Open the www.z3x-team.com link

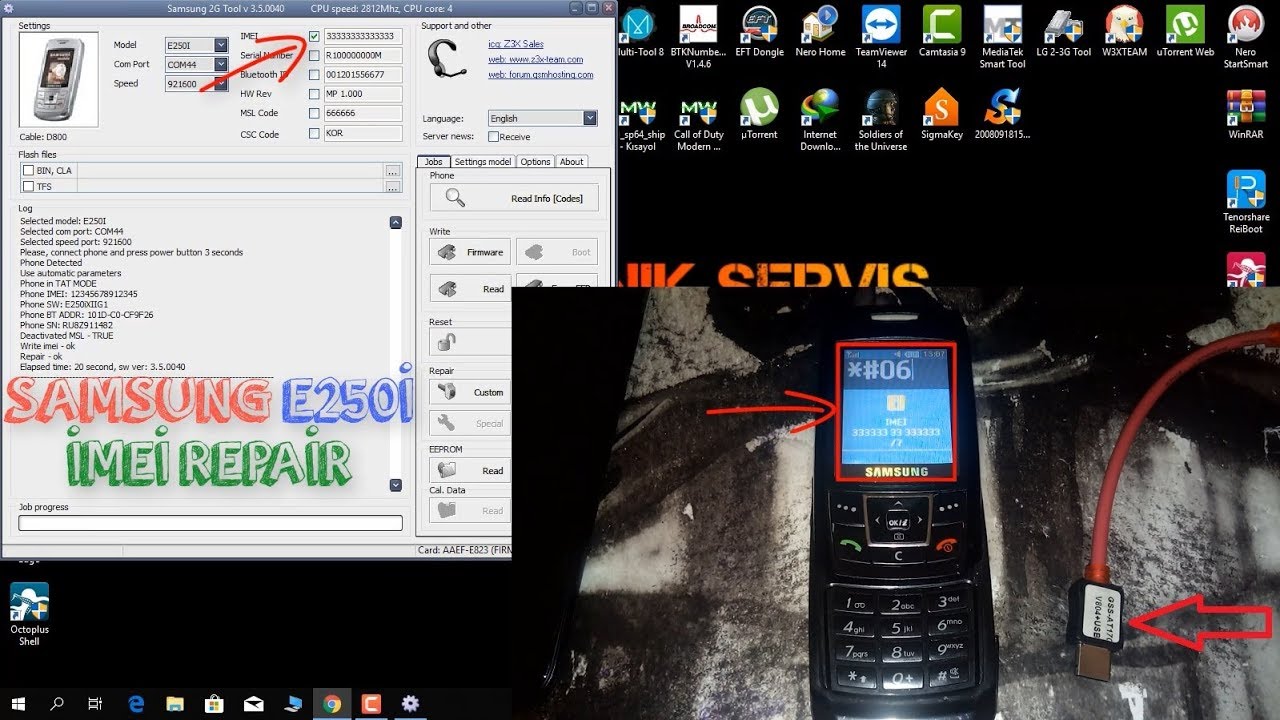535,59
